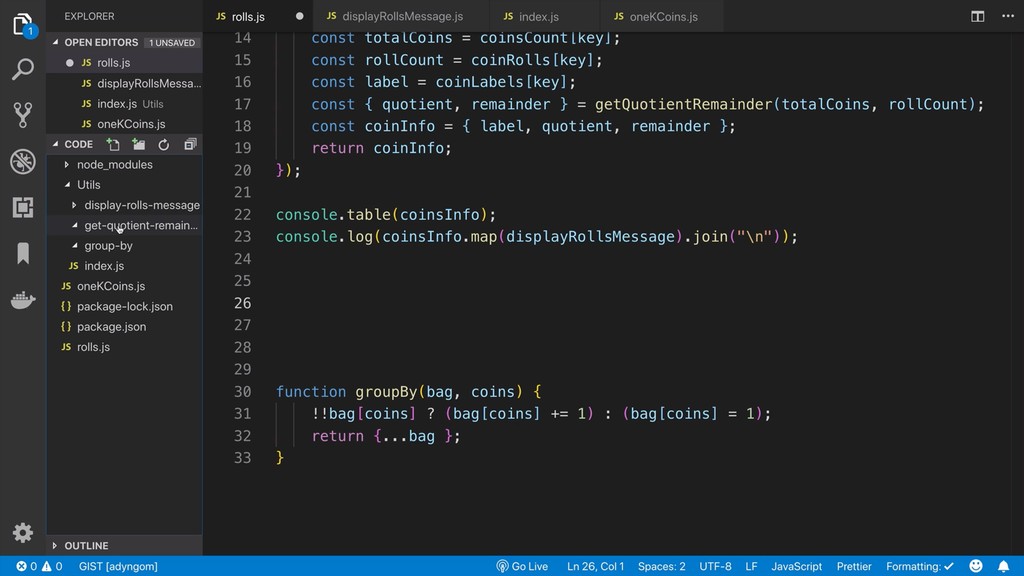Select language mode JavaScript

click(x=797, y=566)
